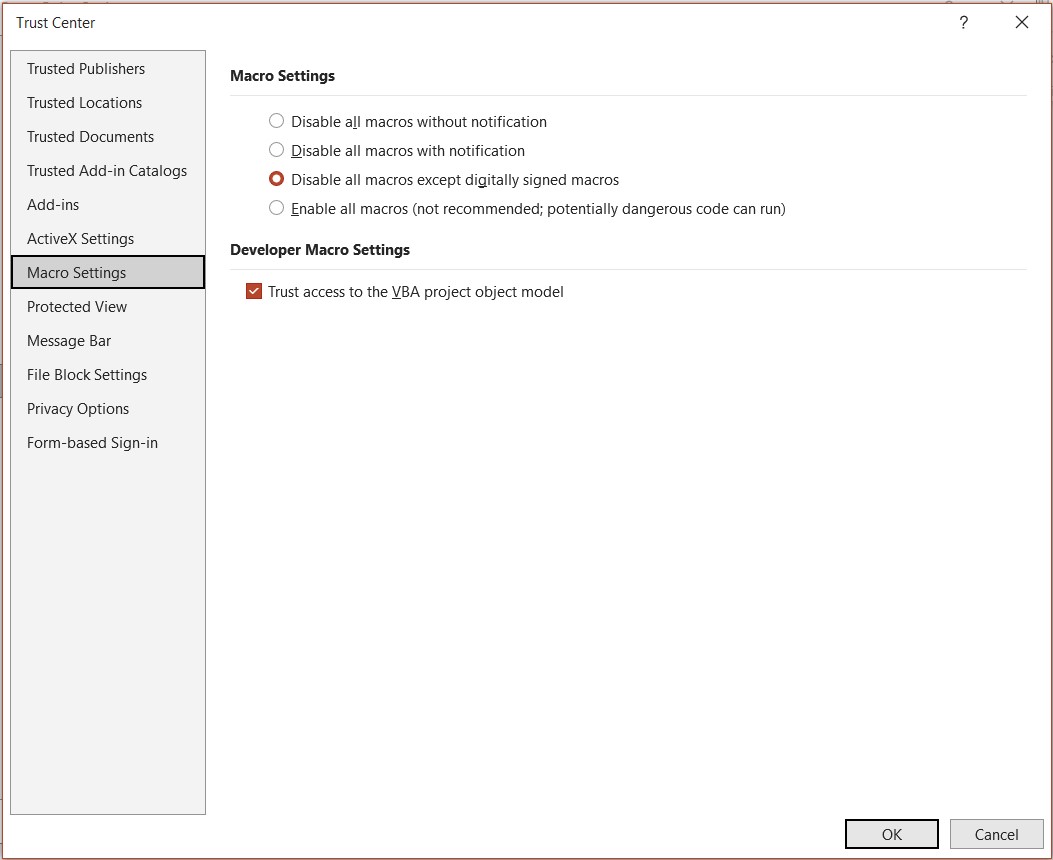Close the Trust Center dialog

click(1021, 22)
